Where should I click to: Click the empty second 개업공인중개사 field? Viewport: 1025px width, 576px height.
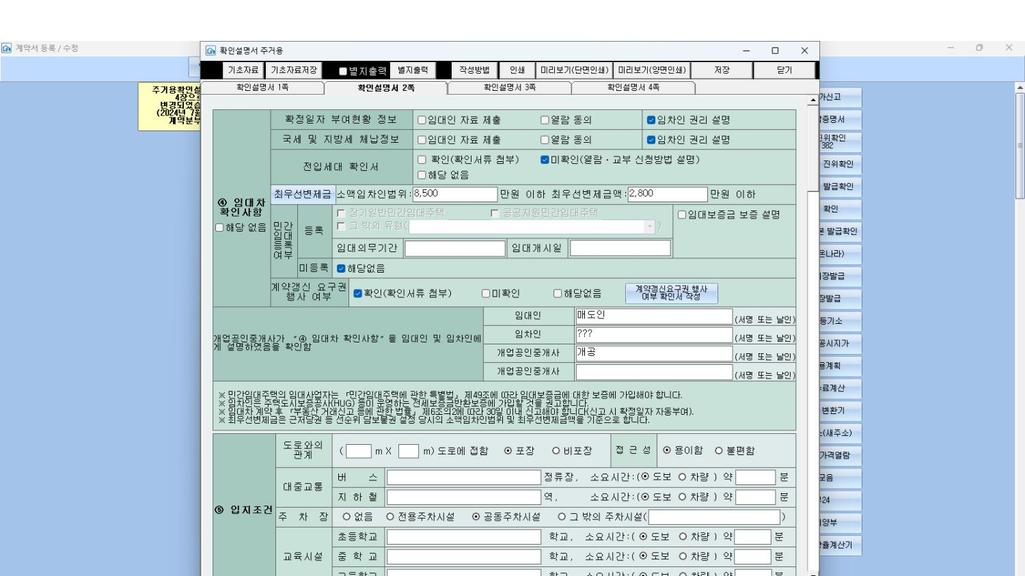(x=654, y=372)
